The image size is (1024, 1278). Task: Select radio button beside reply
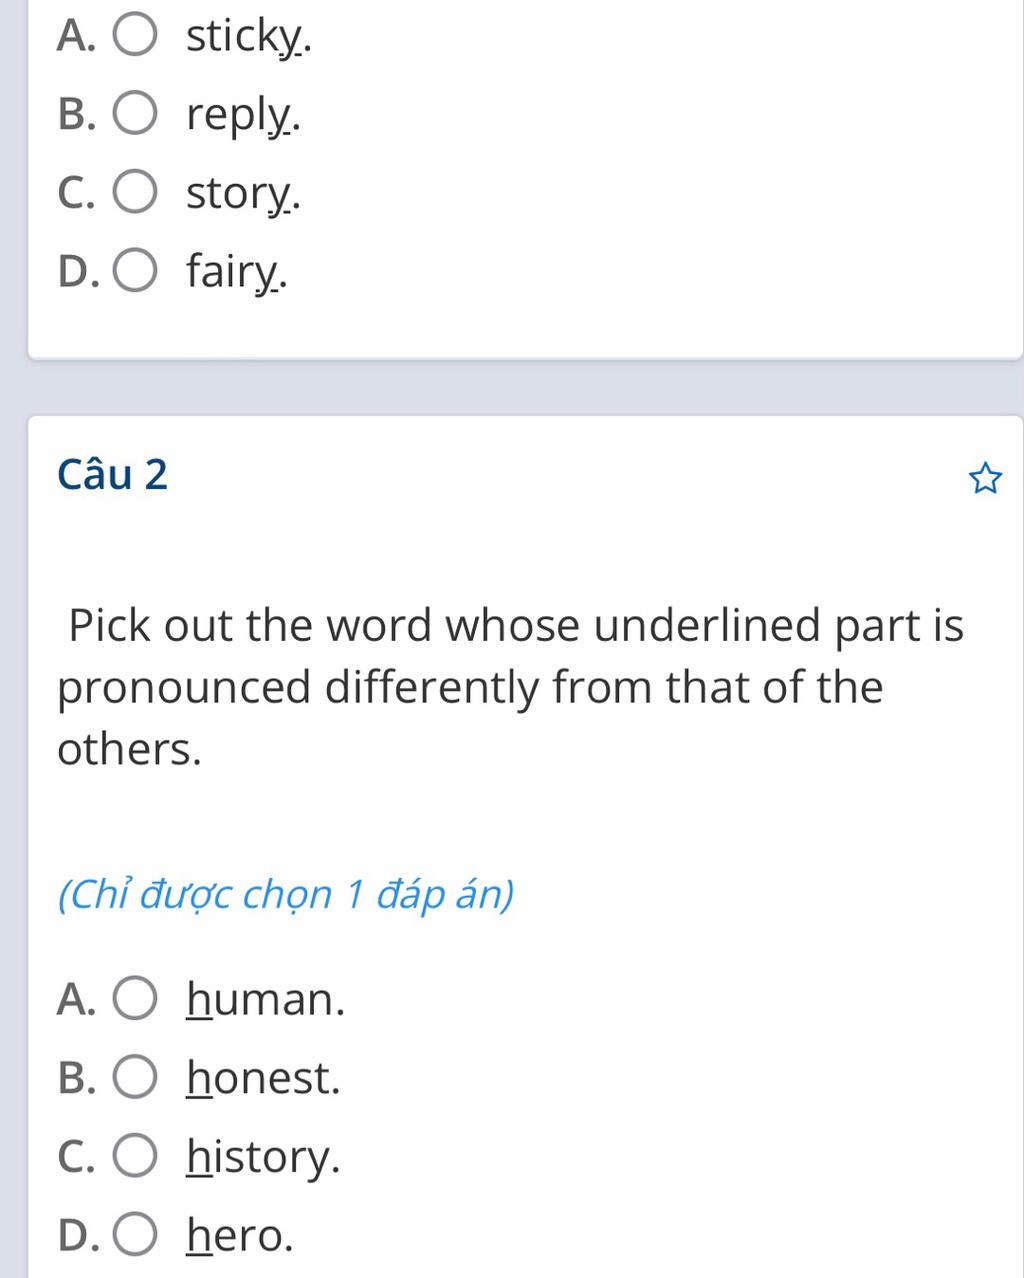coord(135,115)
